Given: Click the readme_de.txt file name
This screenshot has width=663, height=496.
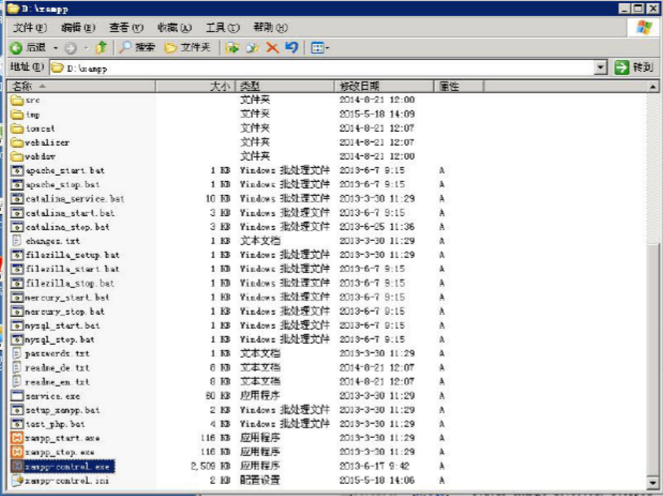Looking at the screenshot, I should (x=57, y=368).
